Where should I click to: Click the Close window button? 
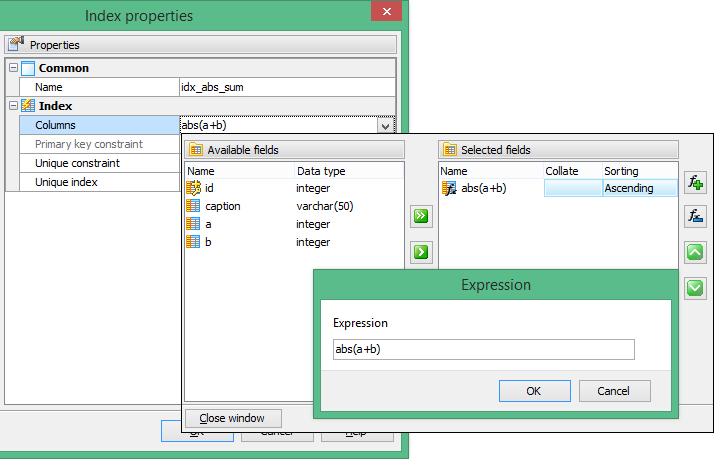click(232, 418)
